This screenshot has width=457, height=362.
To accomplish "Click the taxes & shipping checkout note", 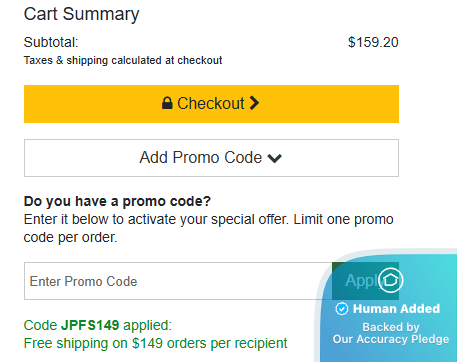I will click(x=123, y=60).
